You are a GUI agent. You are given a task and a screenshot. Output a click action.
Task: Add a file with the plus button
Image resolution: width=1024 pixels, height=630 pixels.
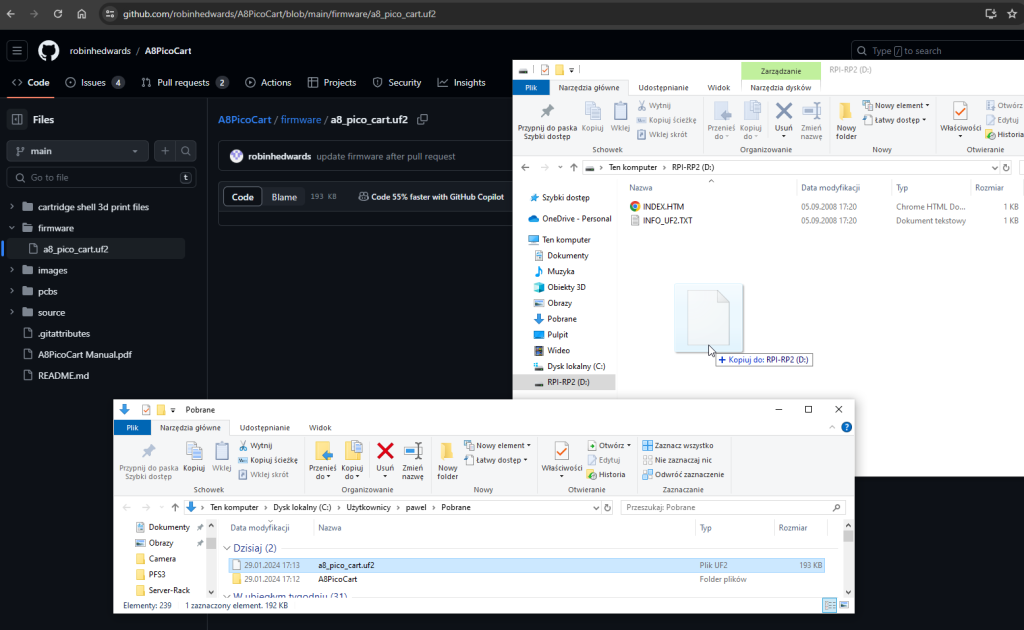[x=165, y=151]
